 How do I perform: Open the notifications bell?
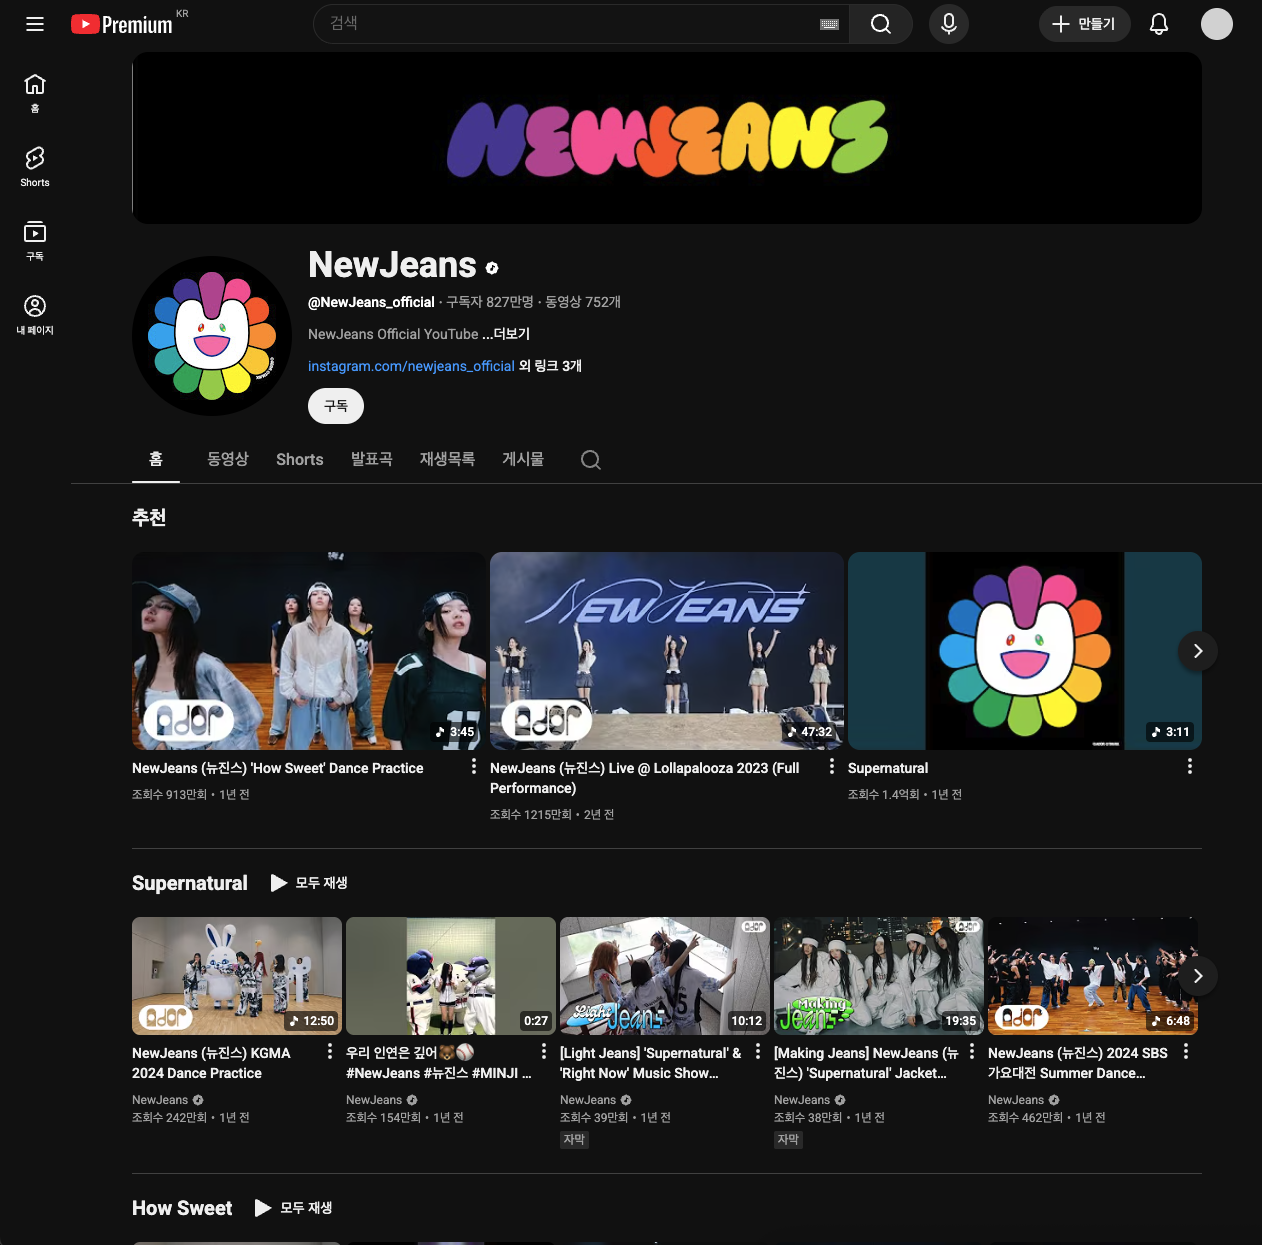pyautogui.click(x=1158, y=24)
